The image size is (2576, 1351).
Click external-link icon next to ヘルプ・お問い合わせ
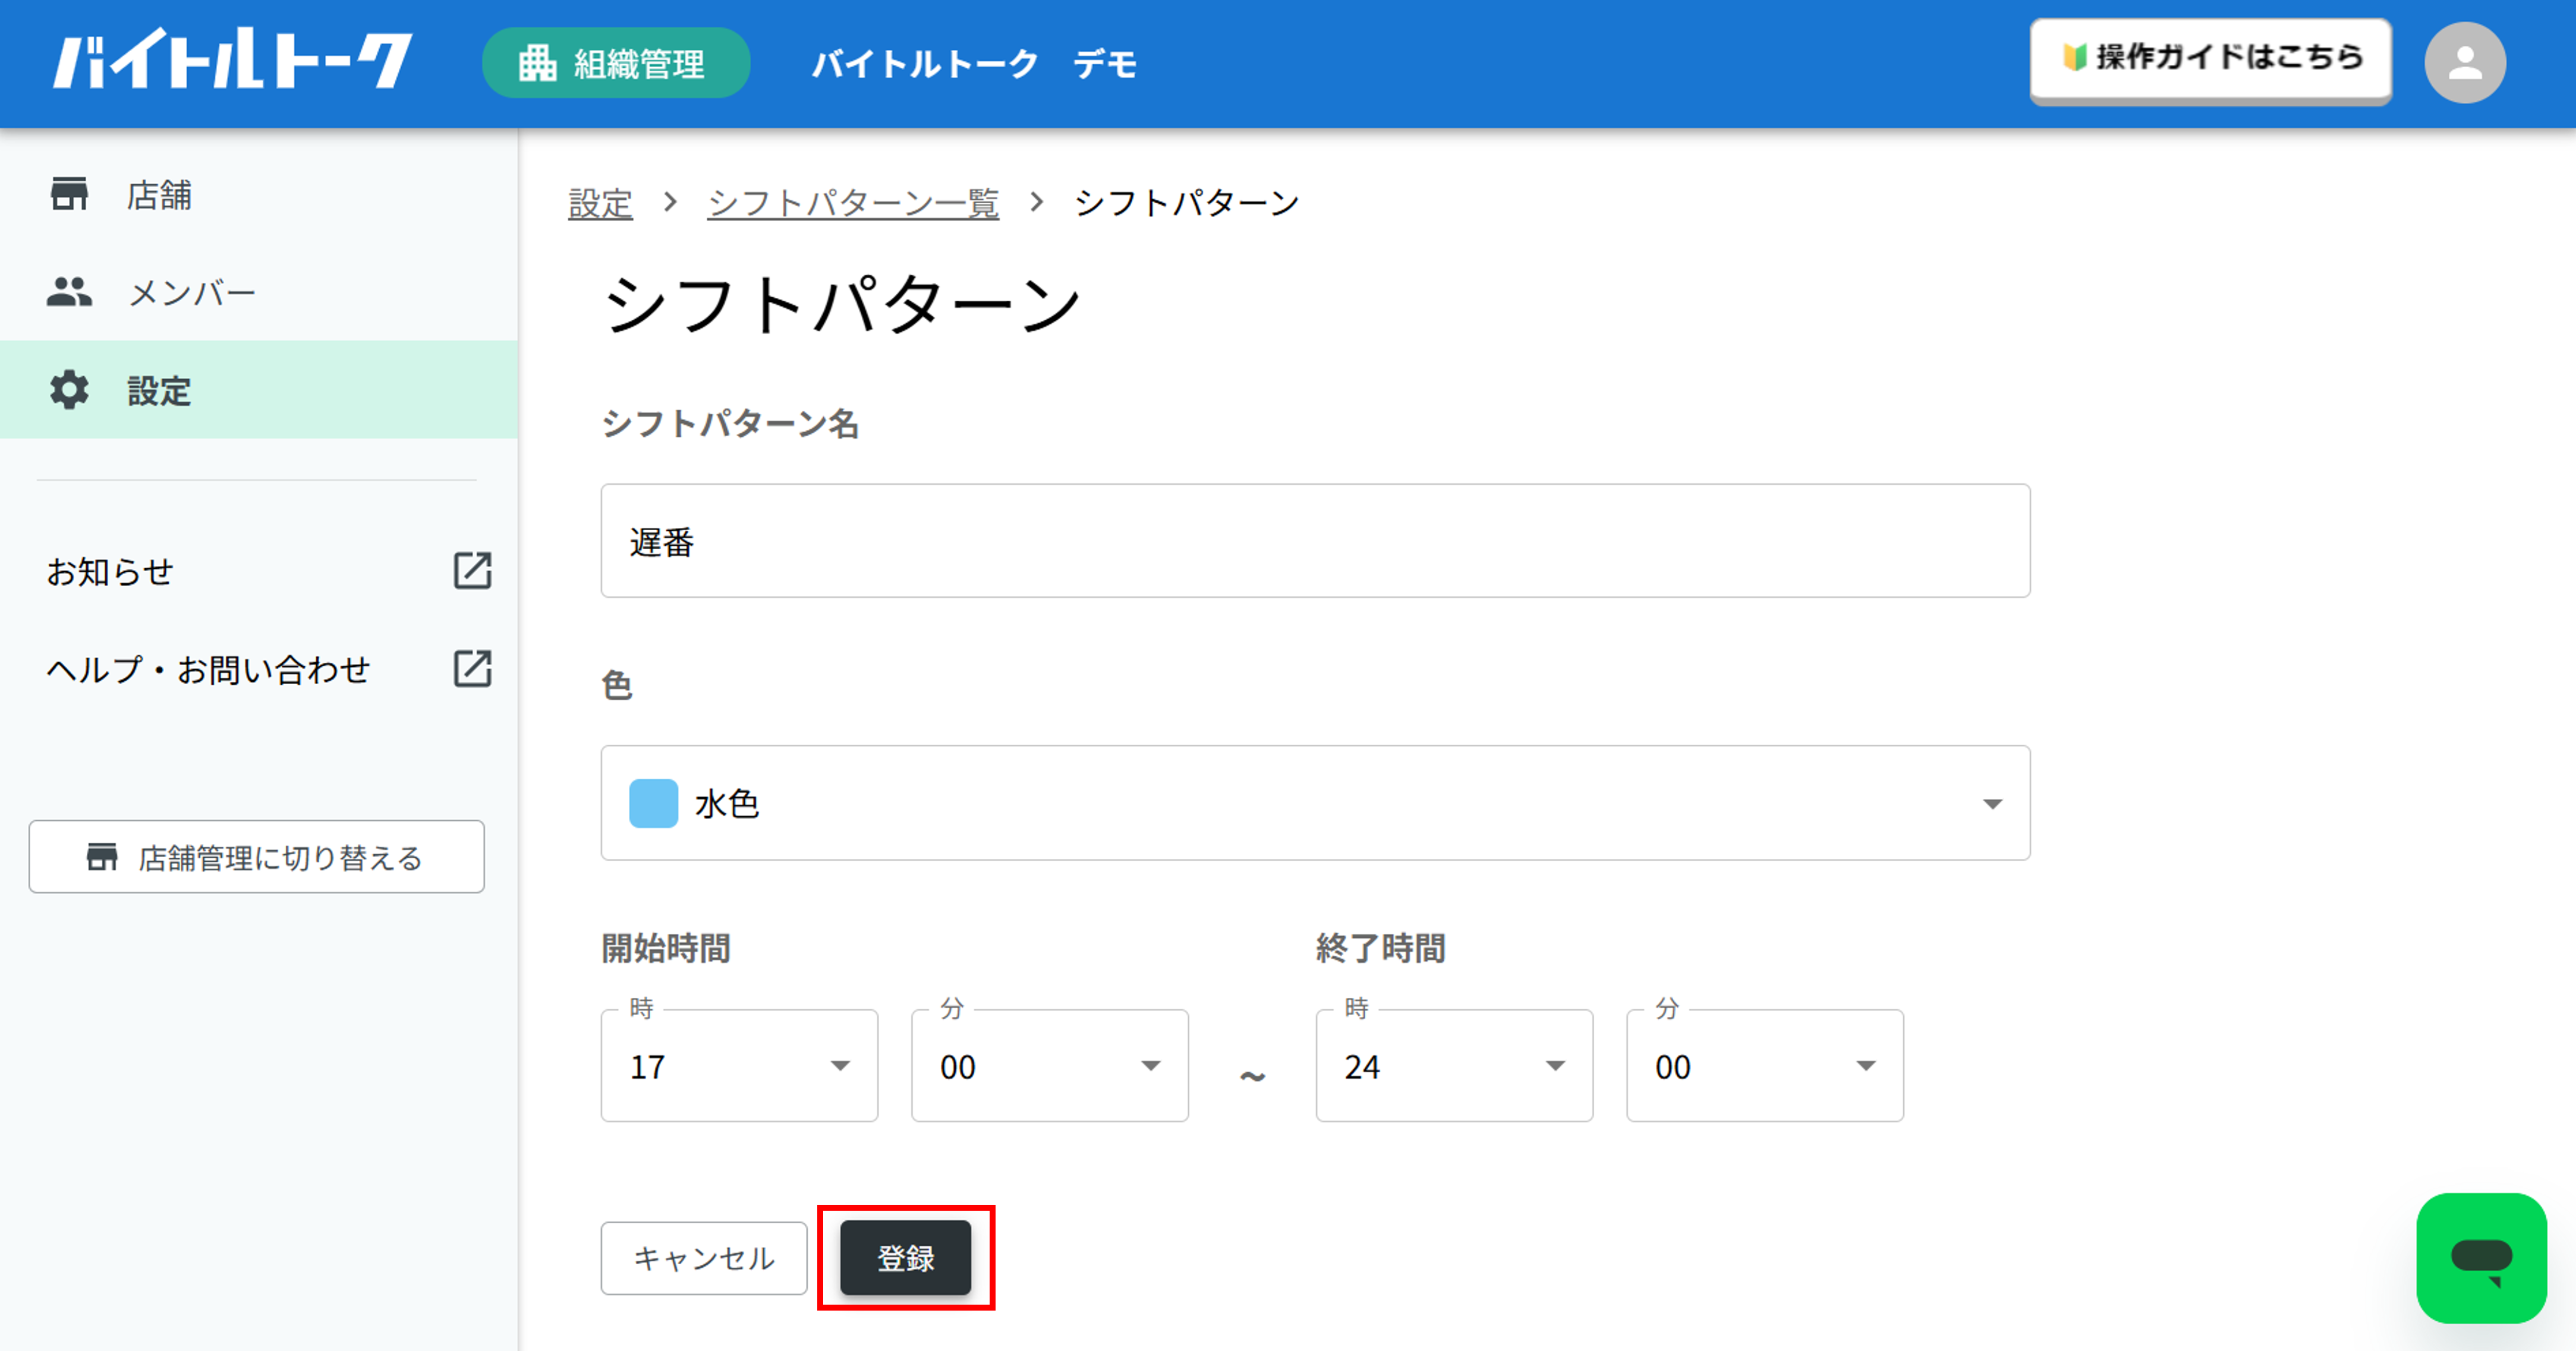pos(472,669)
